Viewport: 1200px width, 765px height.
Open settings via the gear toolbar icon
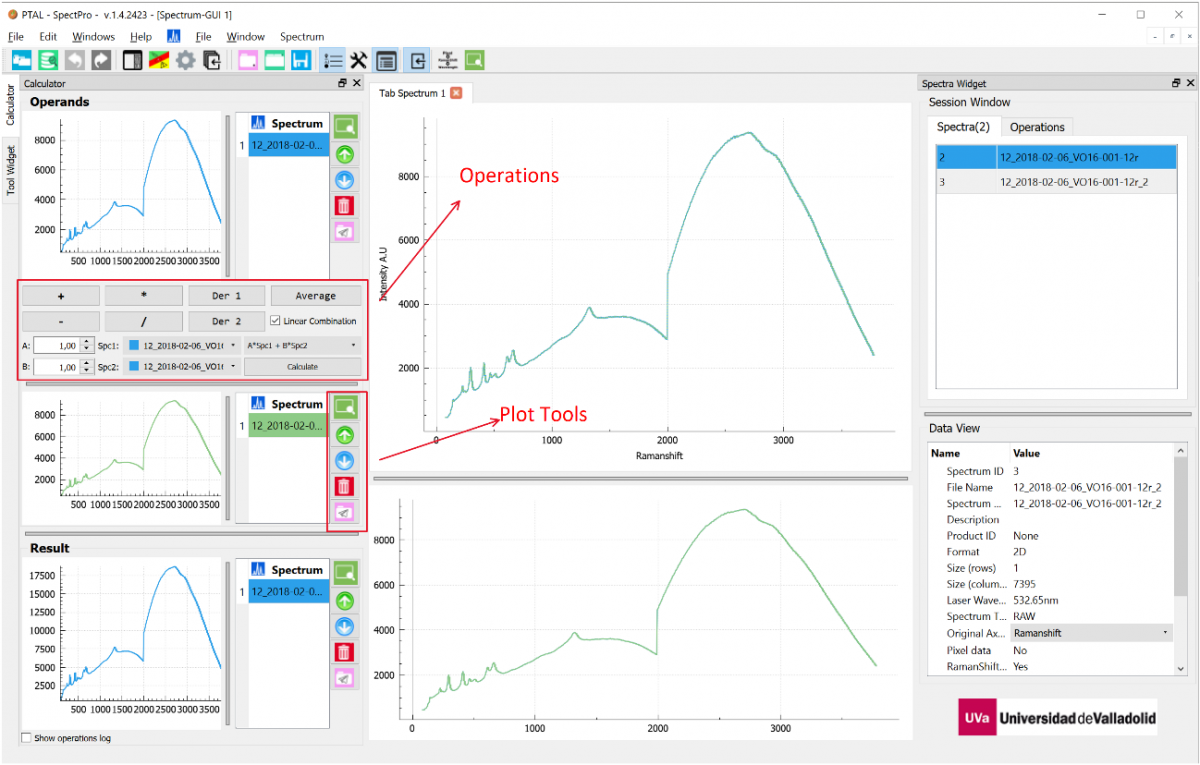[185, 60]
